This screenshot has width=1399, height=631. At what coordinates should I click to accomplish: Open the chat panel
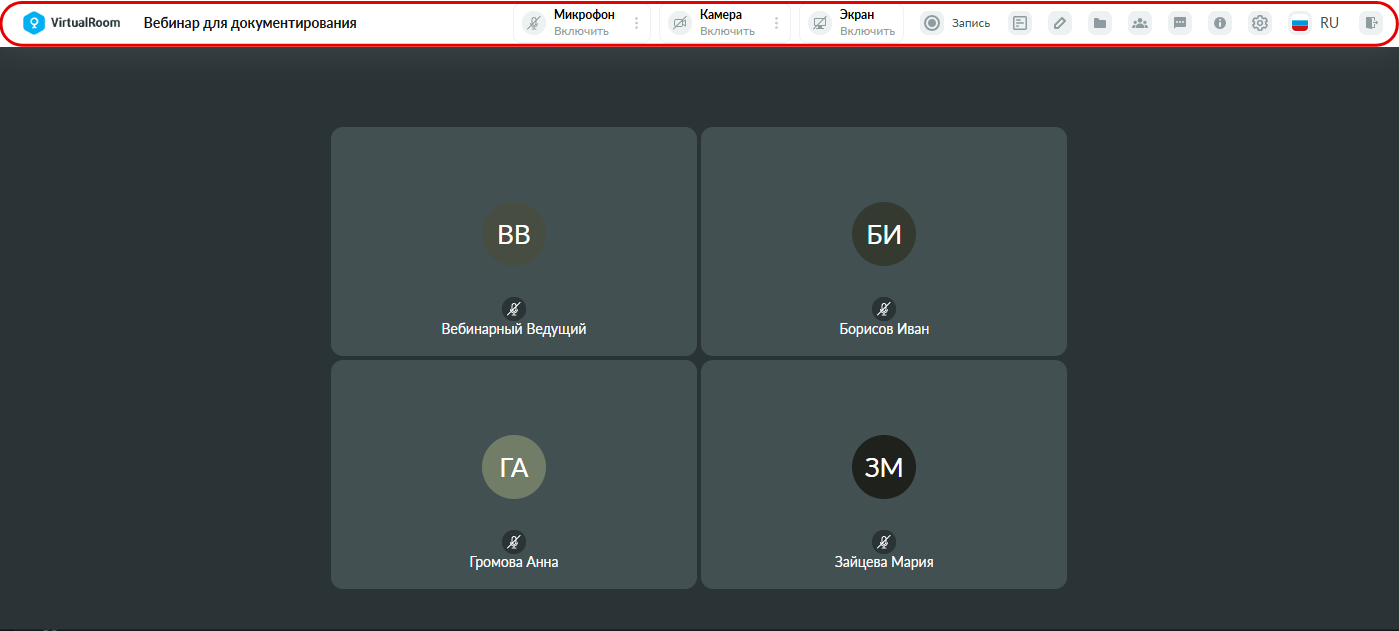[x=1180, y=23]
